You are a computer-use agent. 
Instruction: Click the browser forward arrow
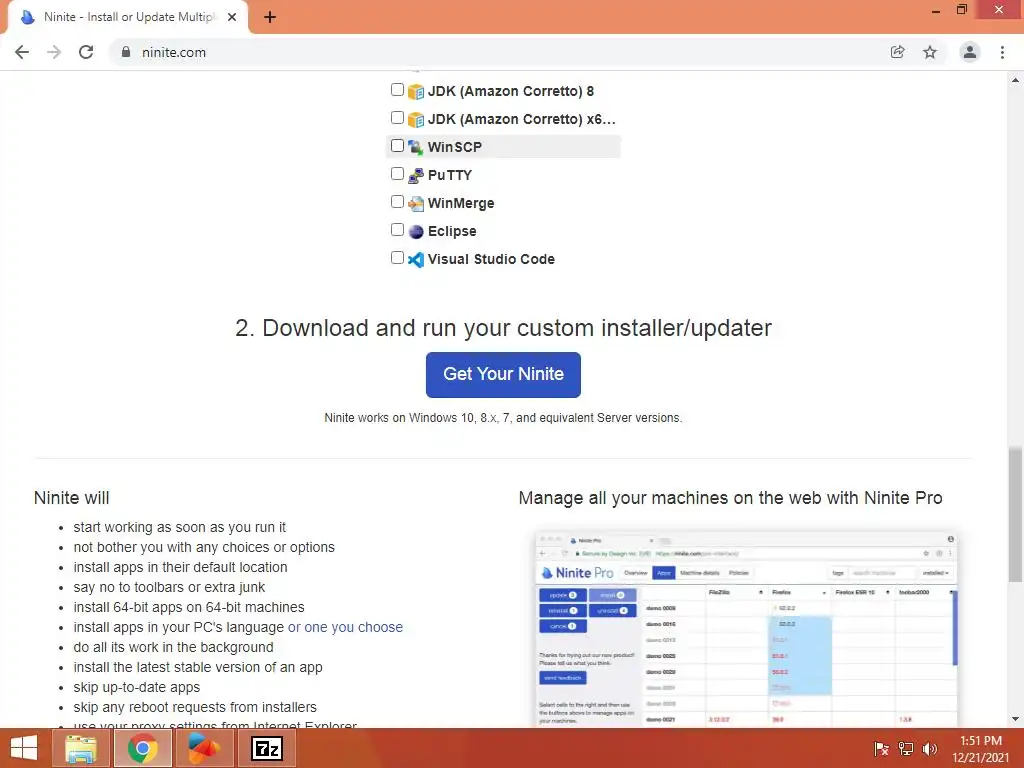(x=54, y=52)
